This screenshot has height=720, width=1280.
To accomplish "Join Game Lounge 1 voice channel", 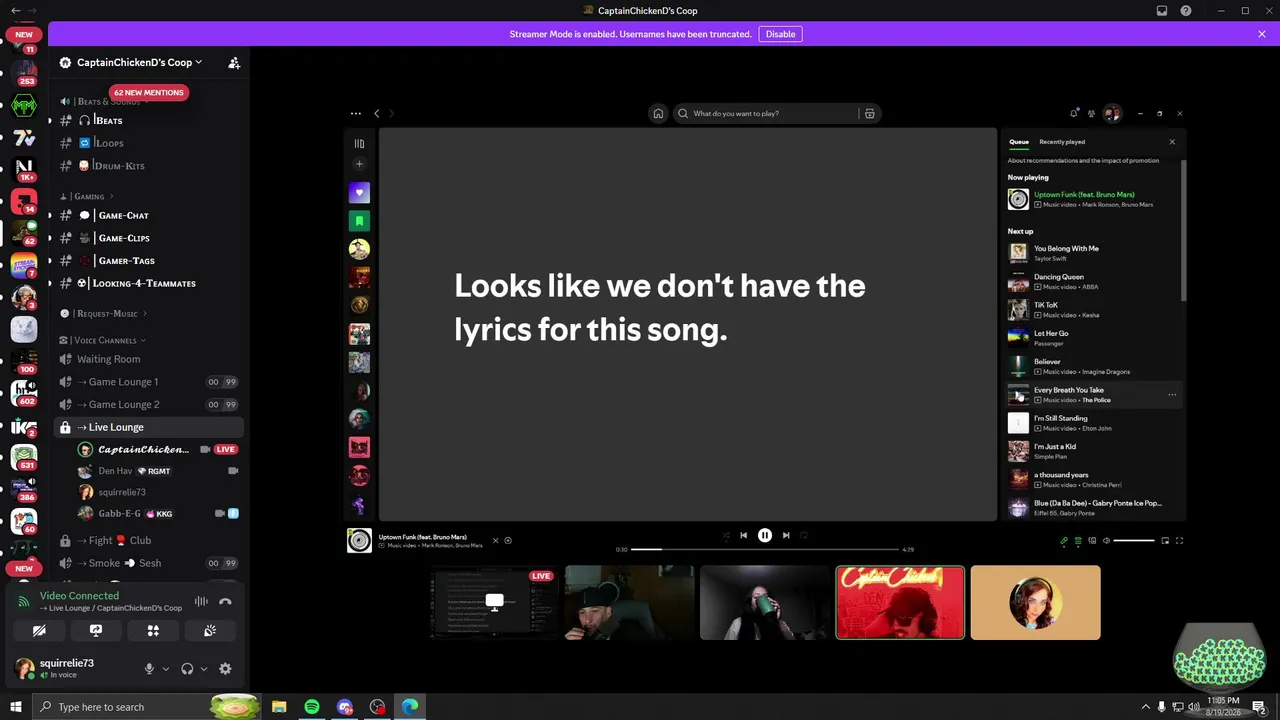I will click(148, 382).
